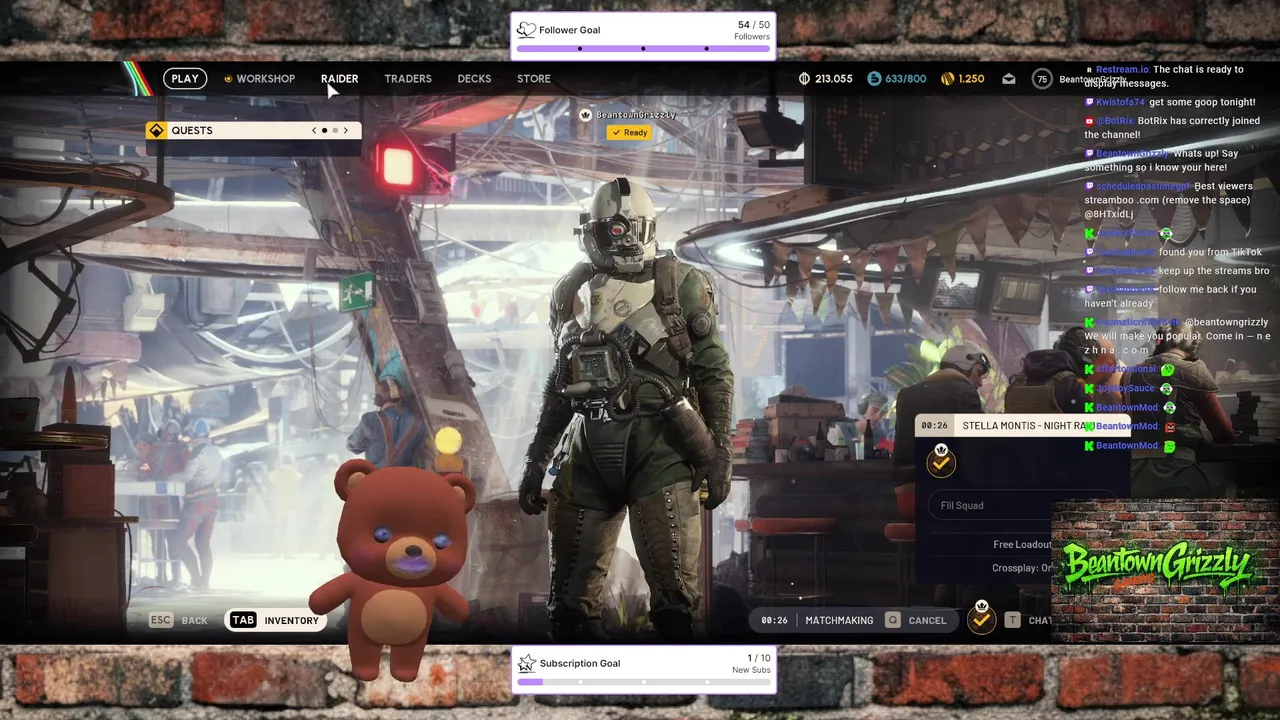Click the BeantownGrizzly graffiti logo
The width and height of the screenshot is (1280, 720).
point(1158,569)
